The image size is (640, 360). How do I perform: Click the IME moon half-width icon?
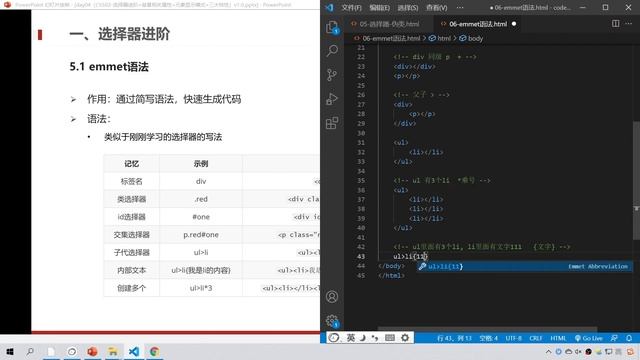362,338
